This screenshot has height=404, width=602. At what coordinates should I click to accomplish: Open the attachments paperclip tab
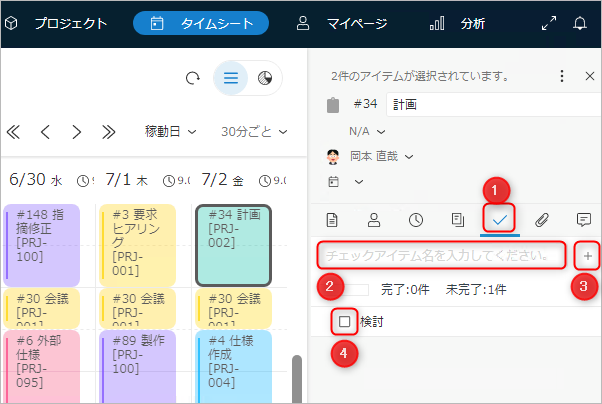point(541,219)
